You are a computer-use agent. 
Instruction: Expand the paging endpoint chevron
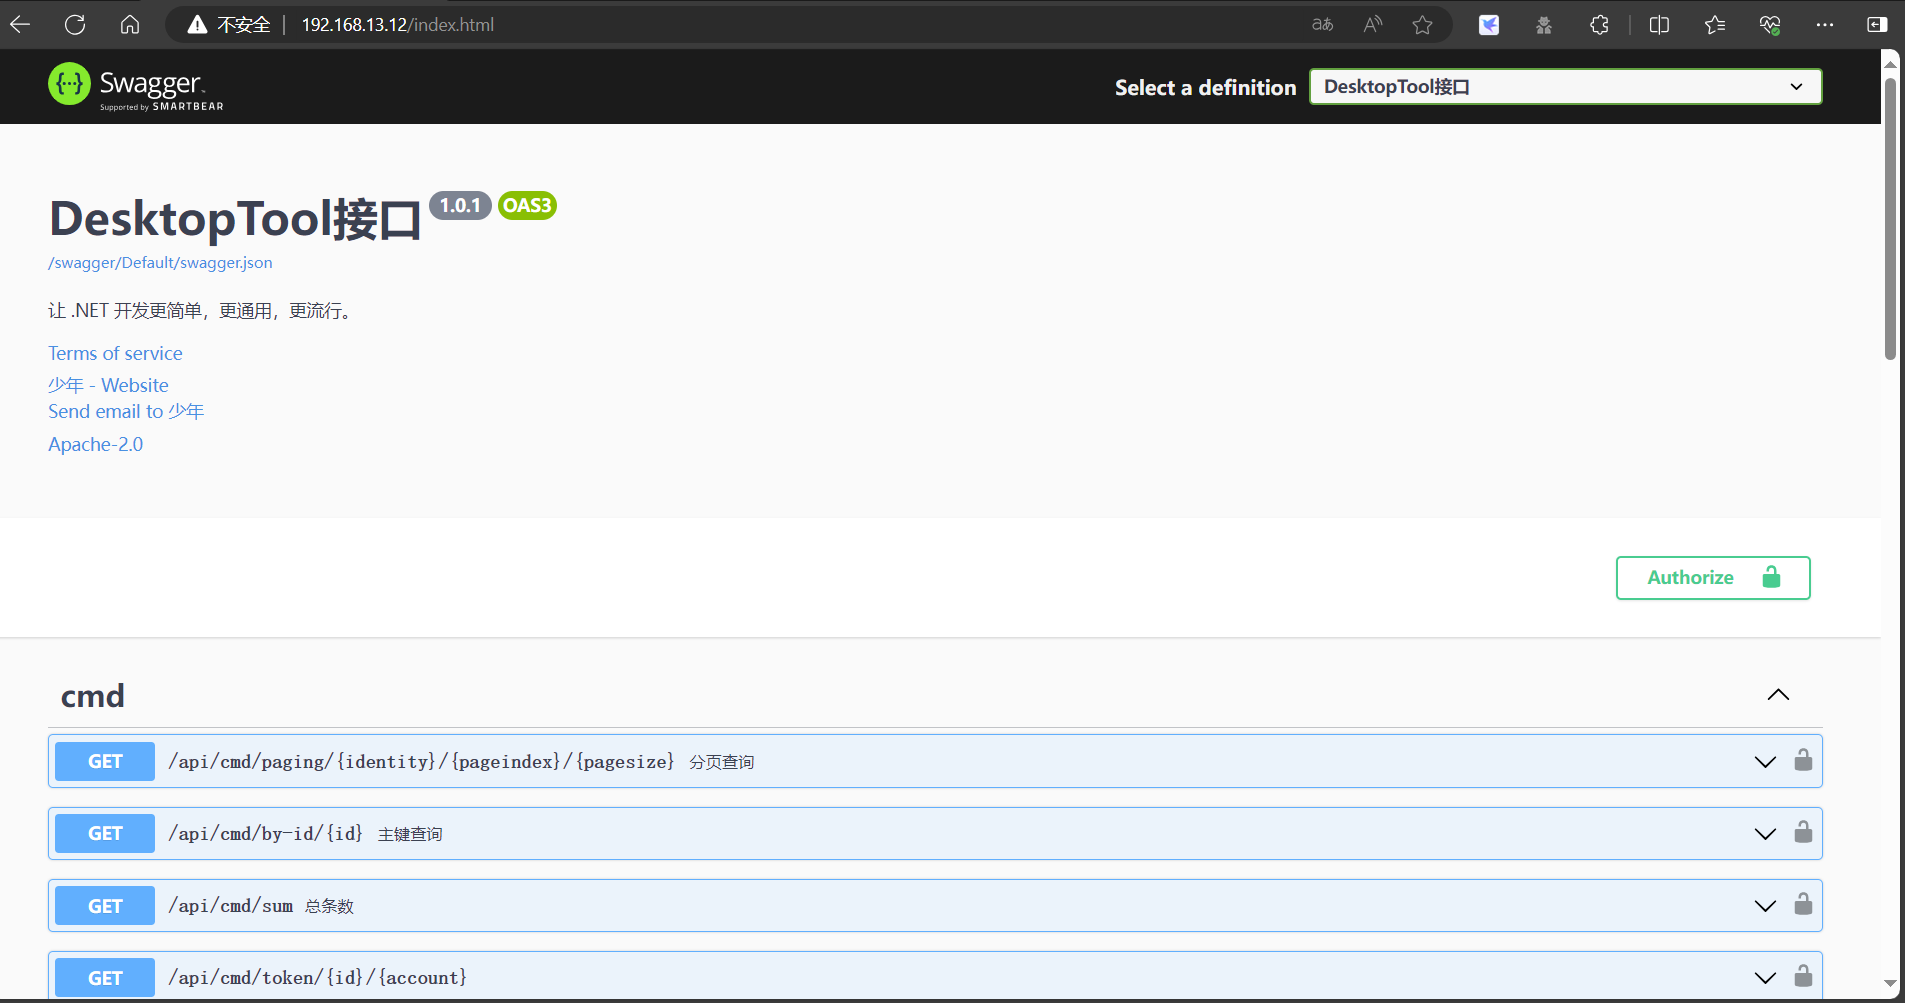coord(1765,762)
